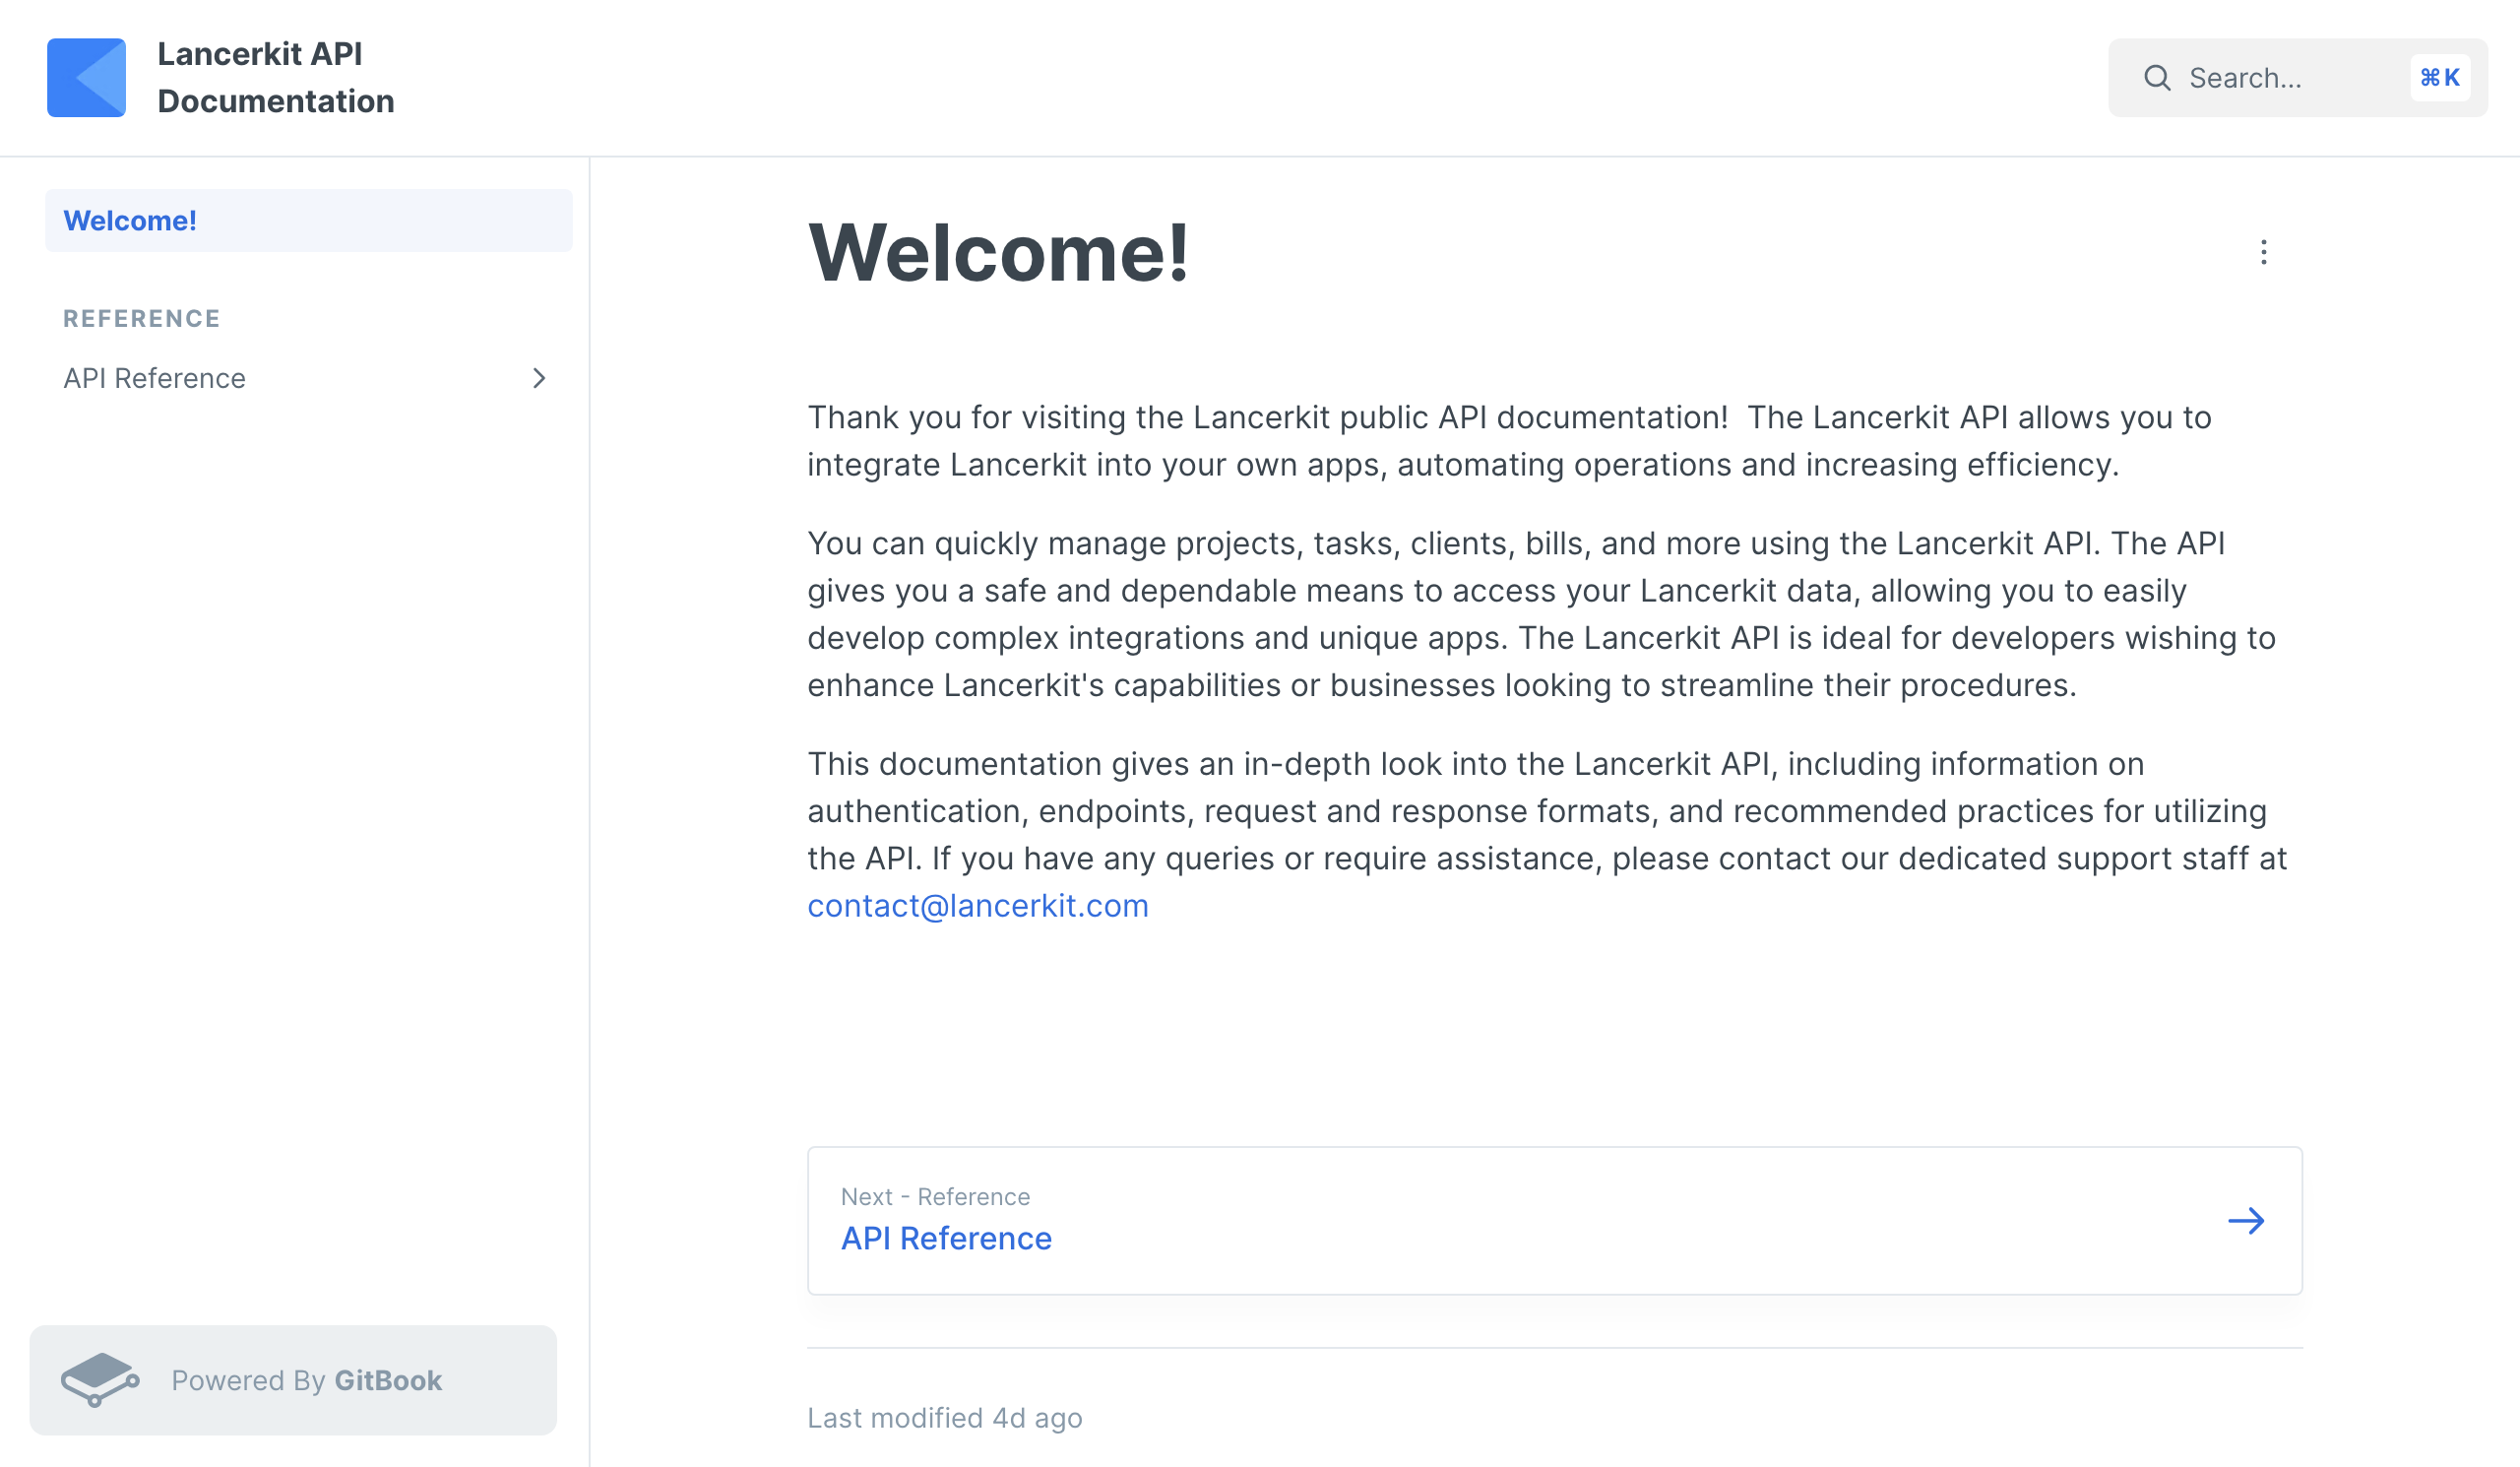This screenshot has width=2520, height=1467.
Task: Click the paragraph starting "Thank you for visiting"
Action: coord(1509,441)
